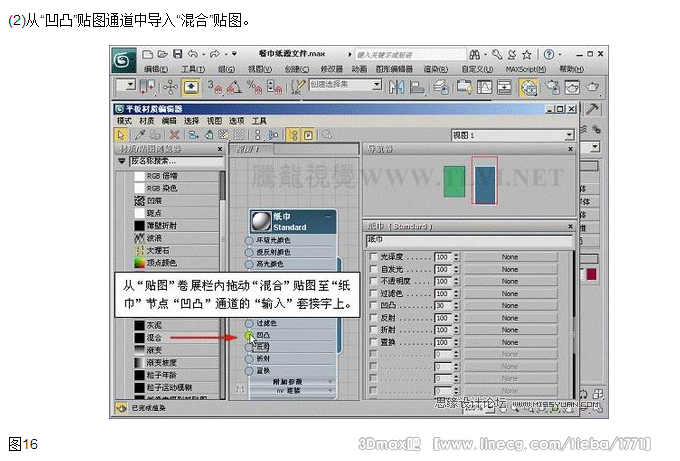Select the pick tool arrow in material editor
Screen dimensions: 680x461
[x=122, y=133]
